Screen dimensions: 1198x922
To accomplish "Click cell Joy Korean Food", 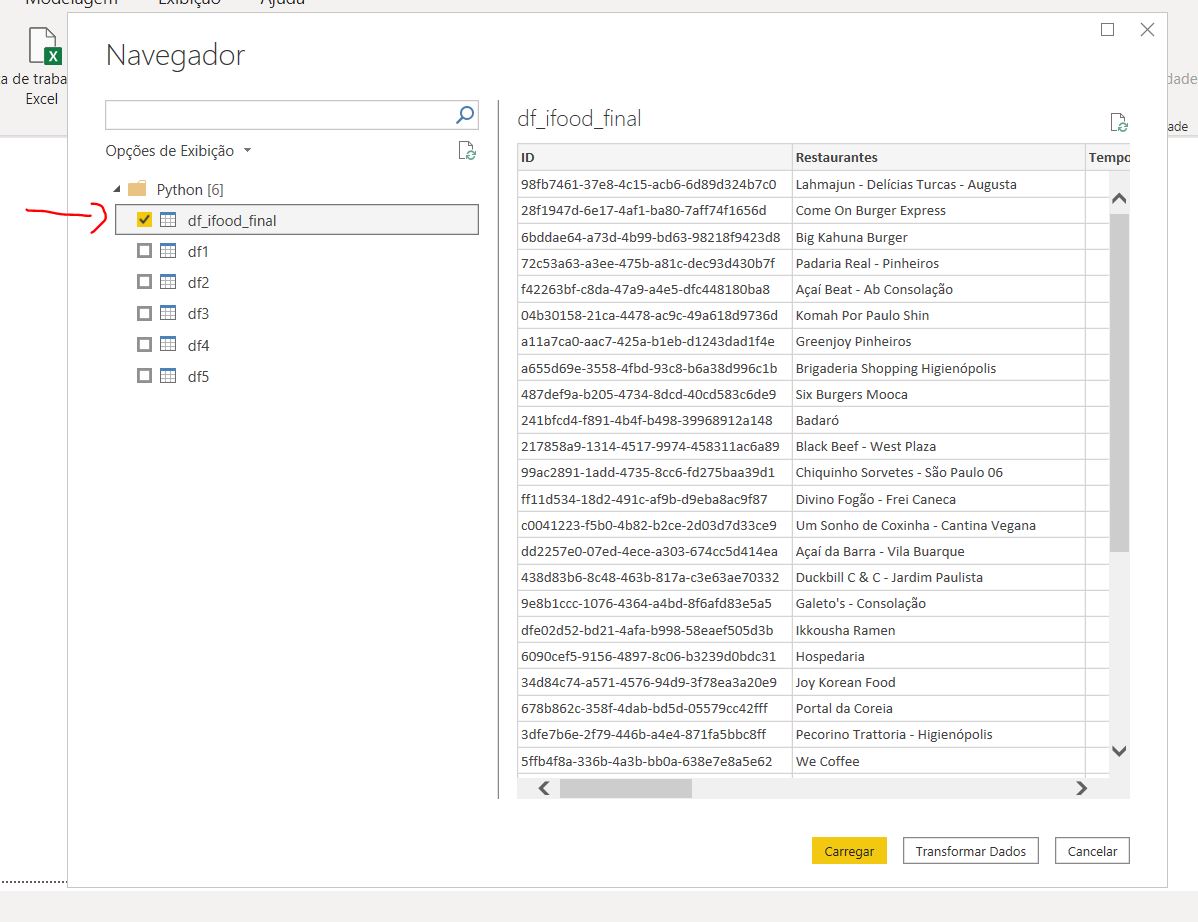I will coord(938,682).
